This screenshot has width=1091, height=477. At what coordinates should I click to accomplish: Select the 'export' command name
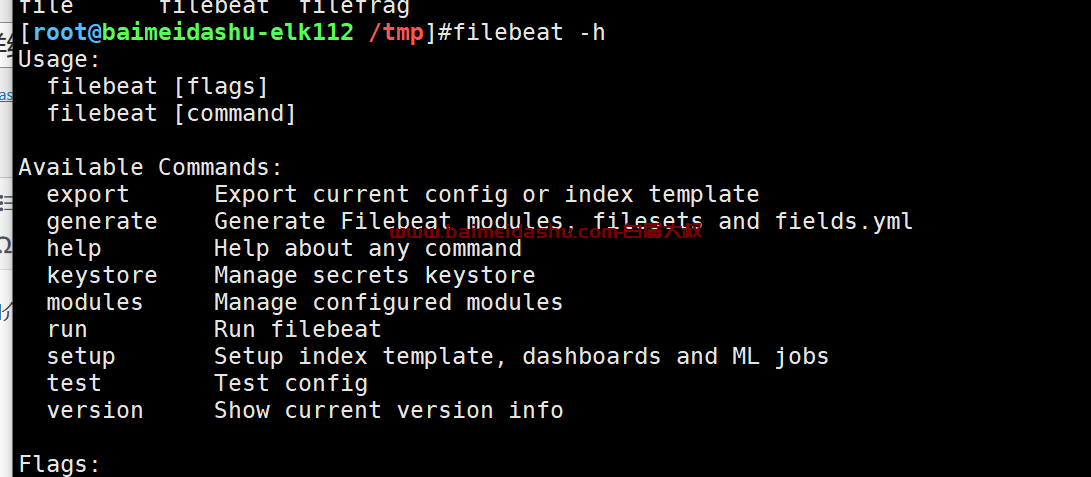tap(88, 195)
